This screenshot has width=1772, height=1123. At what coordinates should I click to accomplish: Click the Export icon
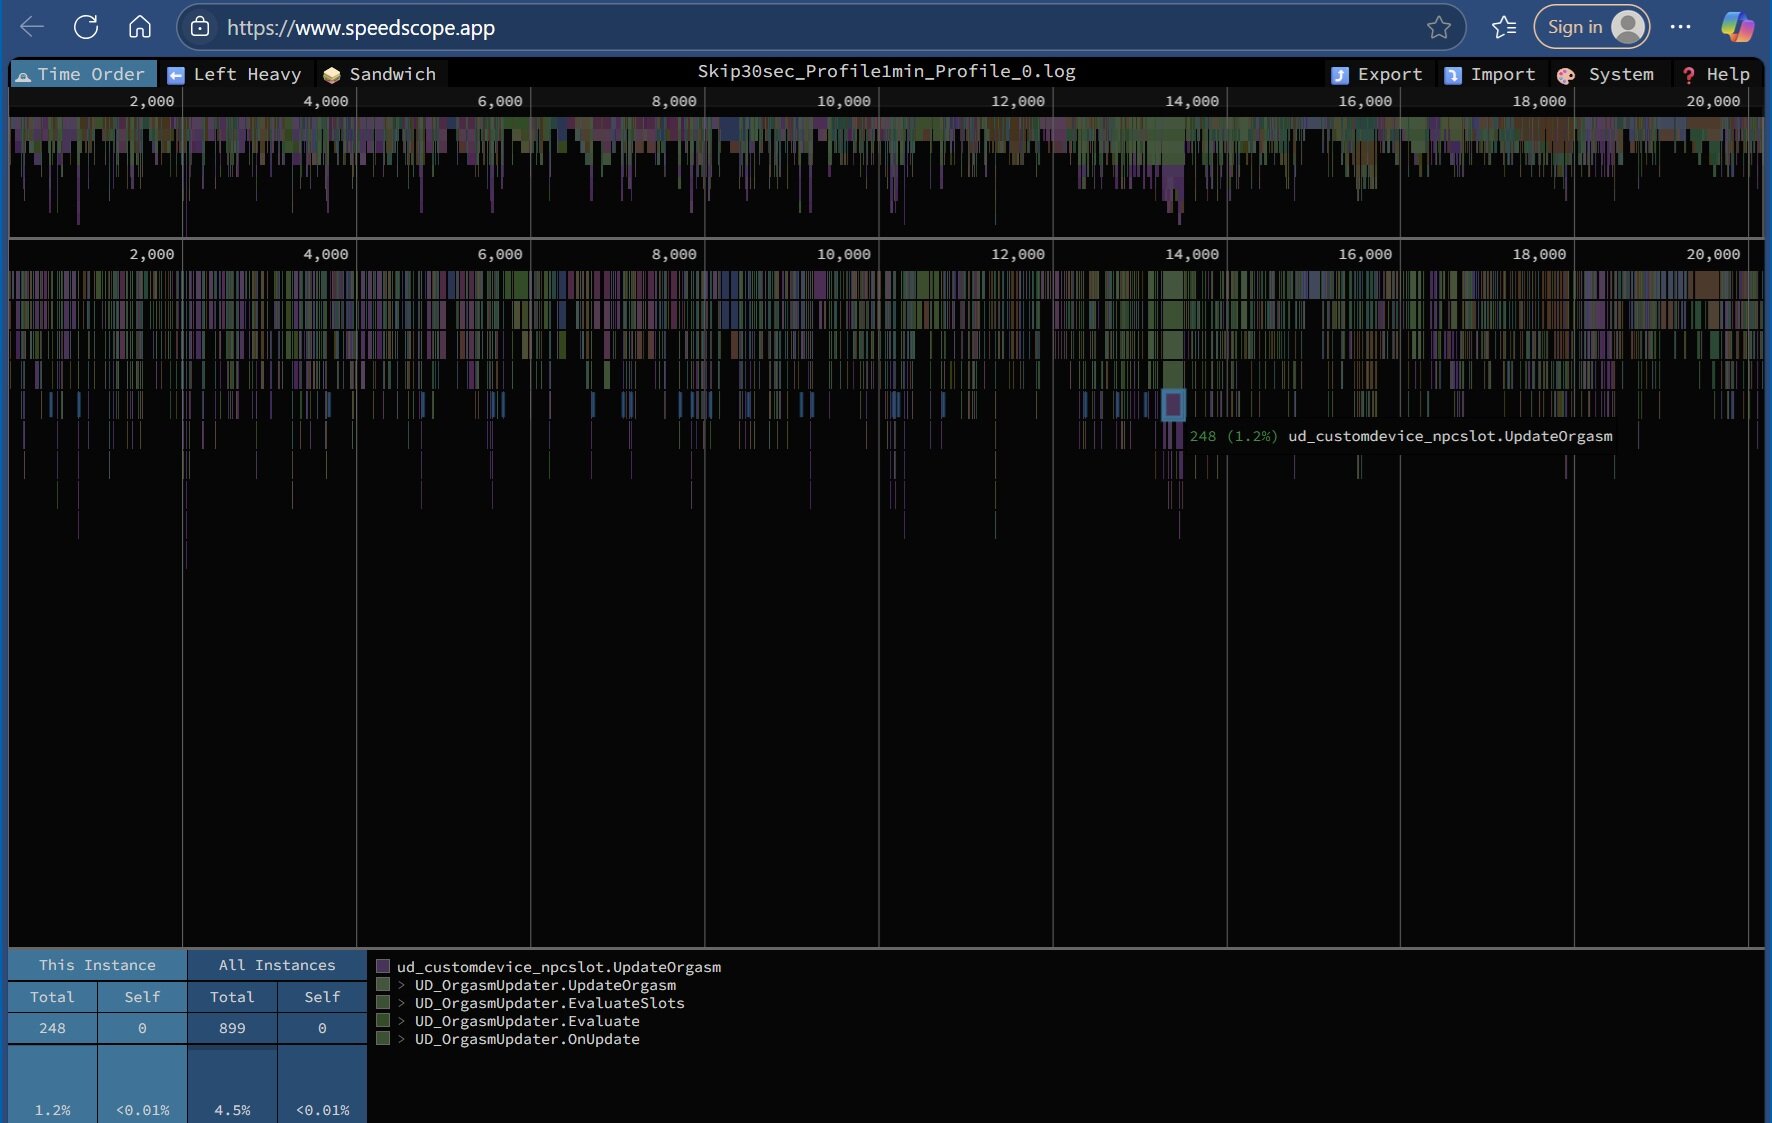tap(1340, 74)
